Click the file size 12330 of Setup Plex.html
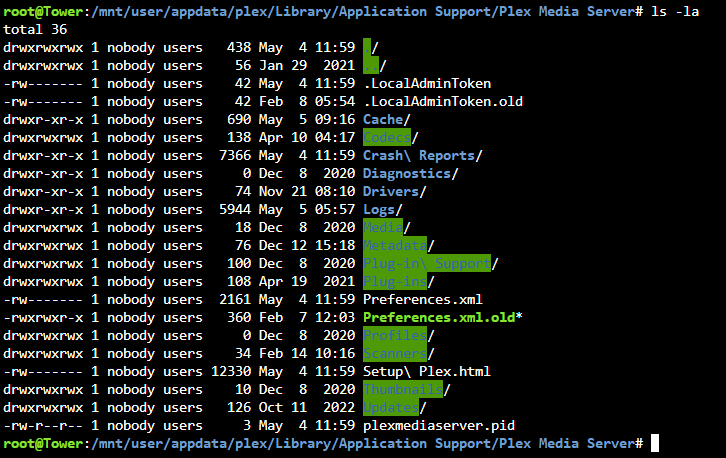This screenshot has width=726, height=458. click(231, 371)
